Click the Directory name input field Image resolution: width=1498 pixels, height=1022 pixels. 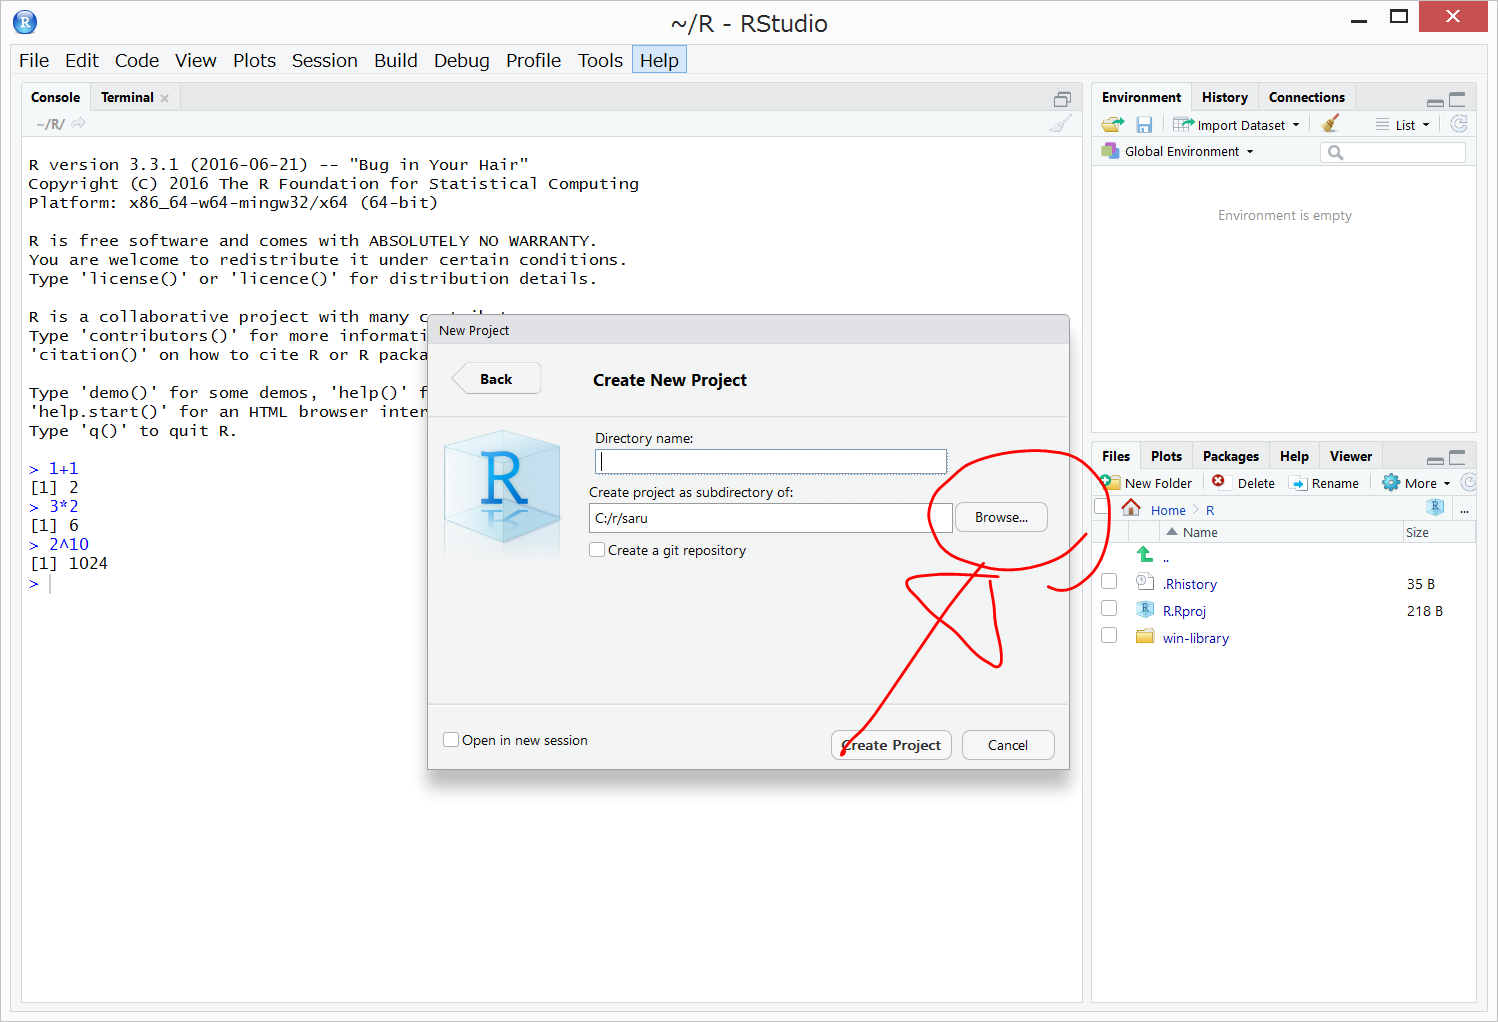tap(770, 461)
